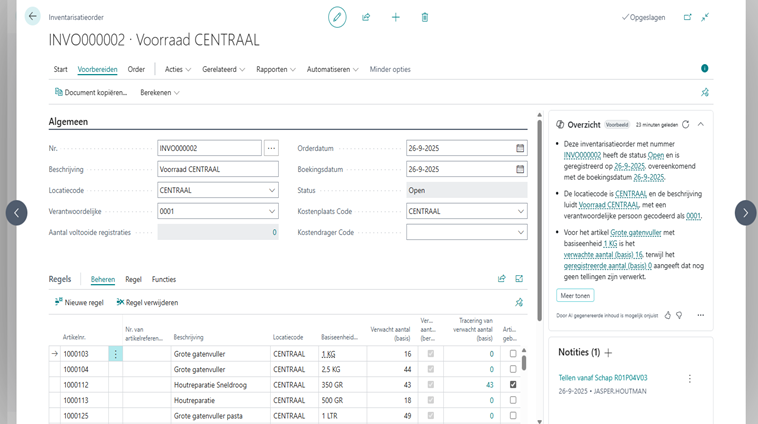This screenshot has width=758, height=424.
Task: Click the share icon in header
Action: point(366,17)
